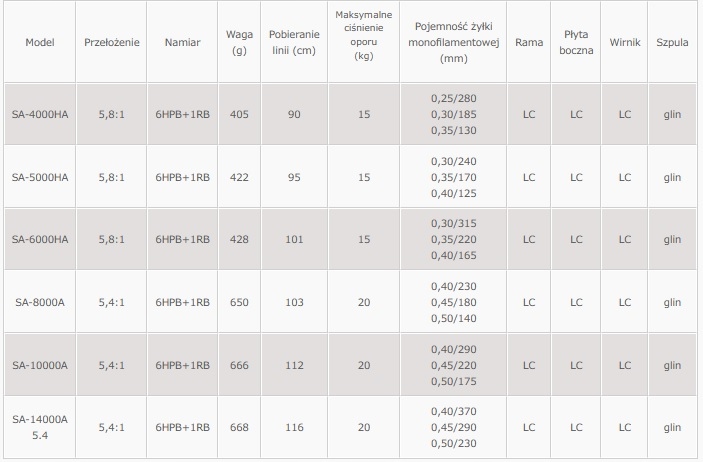Select the Przełożenie column header
Screen dimensions: 703x462
pyautogui.click(x=112, y=43)
